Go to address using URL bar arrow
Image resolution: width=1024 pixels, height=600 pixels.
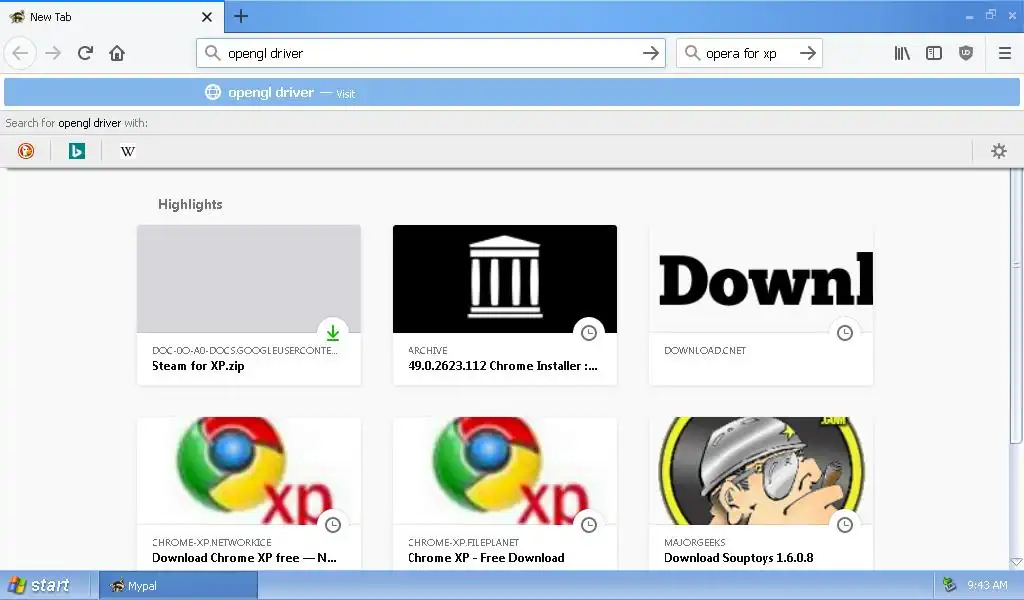[x=650, y=53]
